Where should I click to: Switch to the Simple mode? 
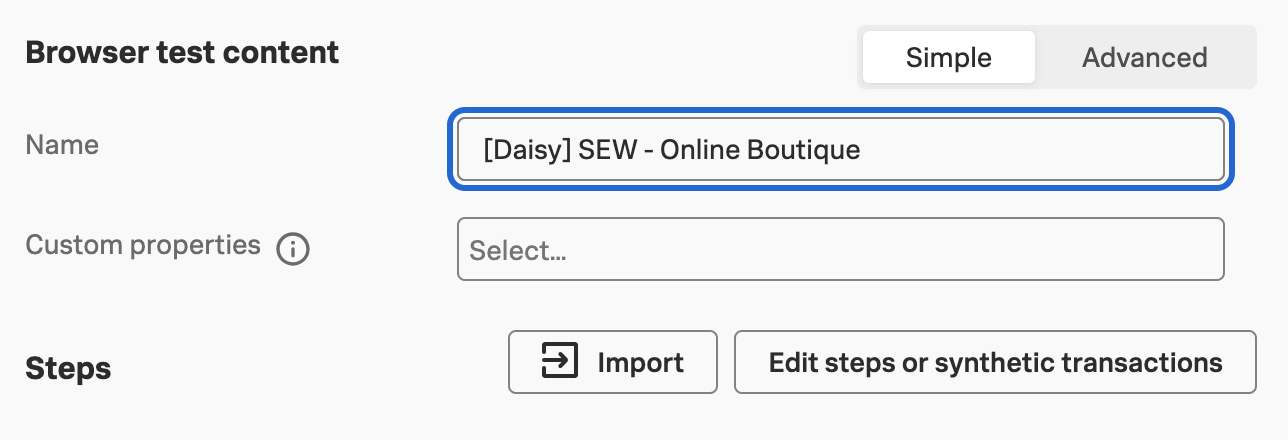pyautogui.click(x=948, y=58)
